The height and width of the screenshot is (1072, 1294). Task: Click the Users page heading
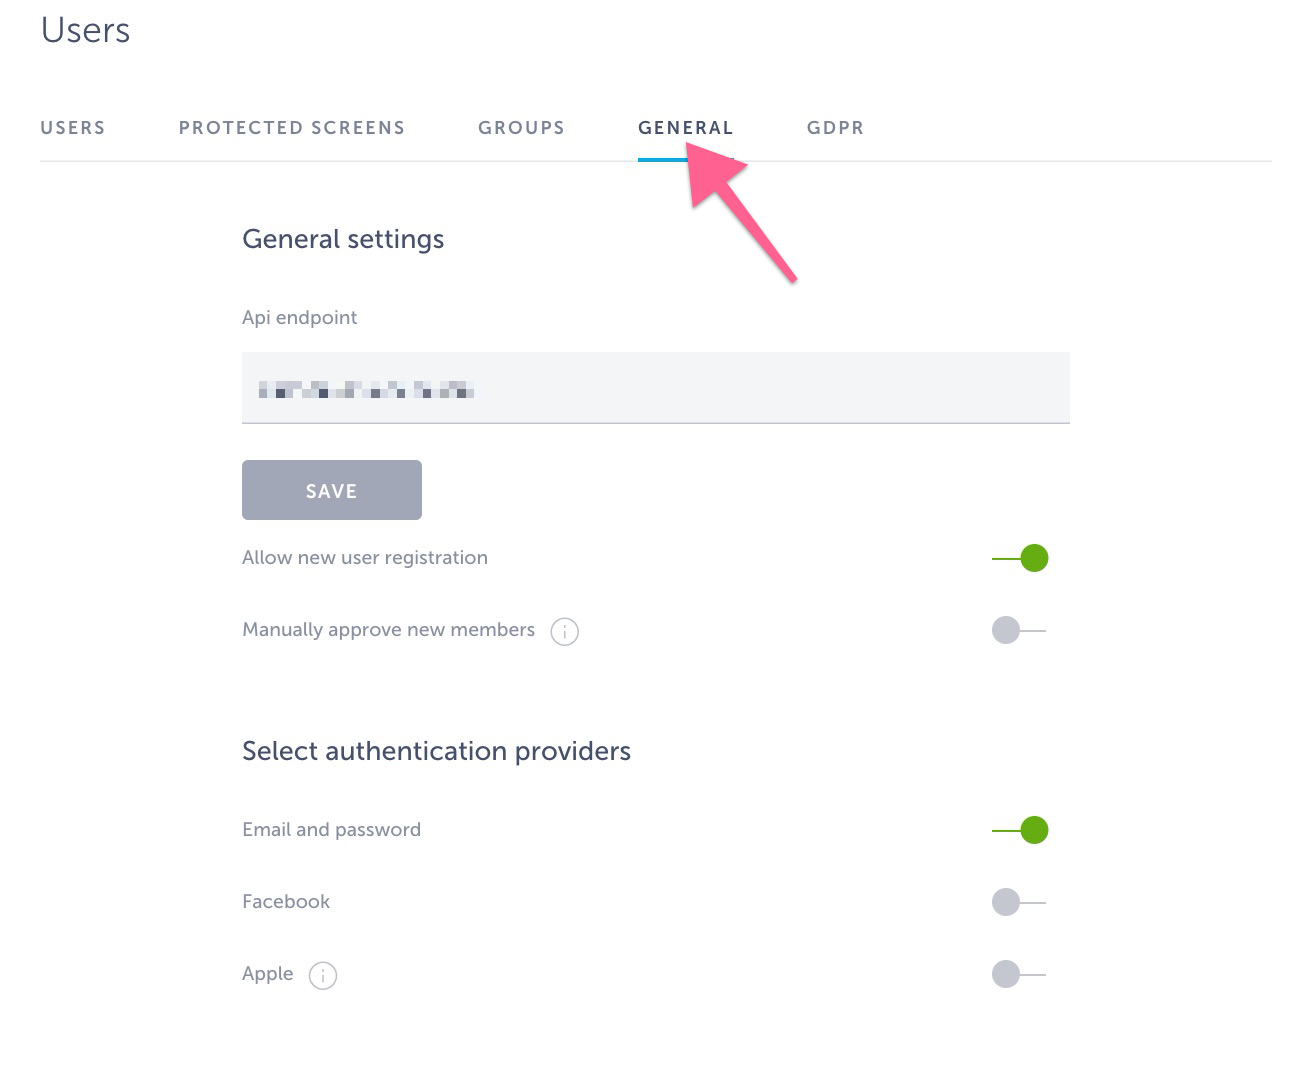coord(85,30)
